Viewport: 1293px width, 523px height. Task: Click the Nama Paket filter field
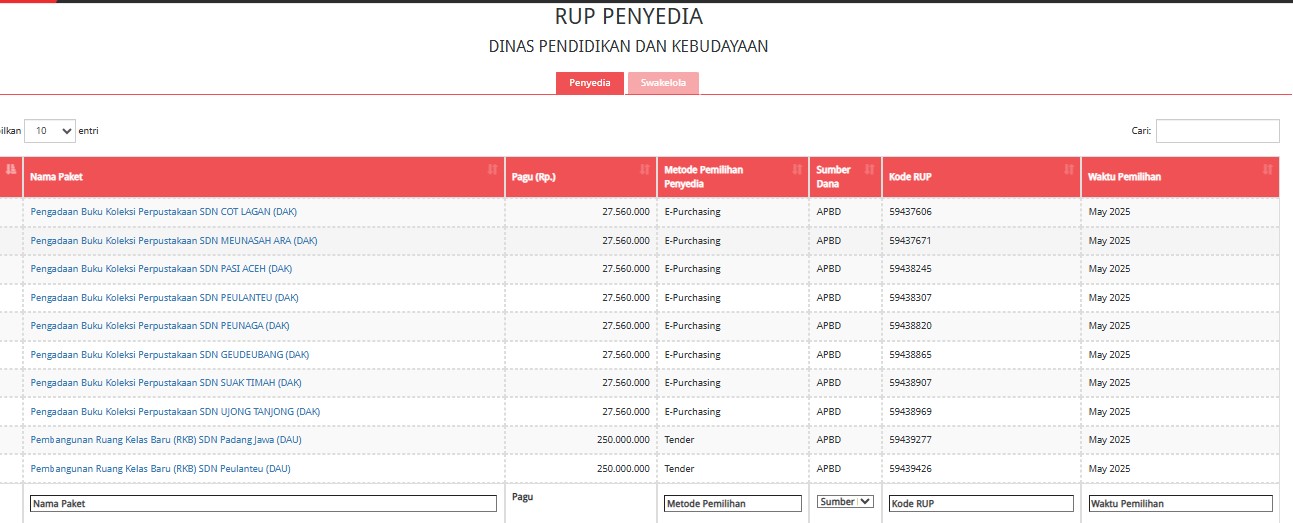263,504
